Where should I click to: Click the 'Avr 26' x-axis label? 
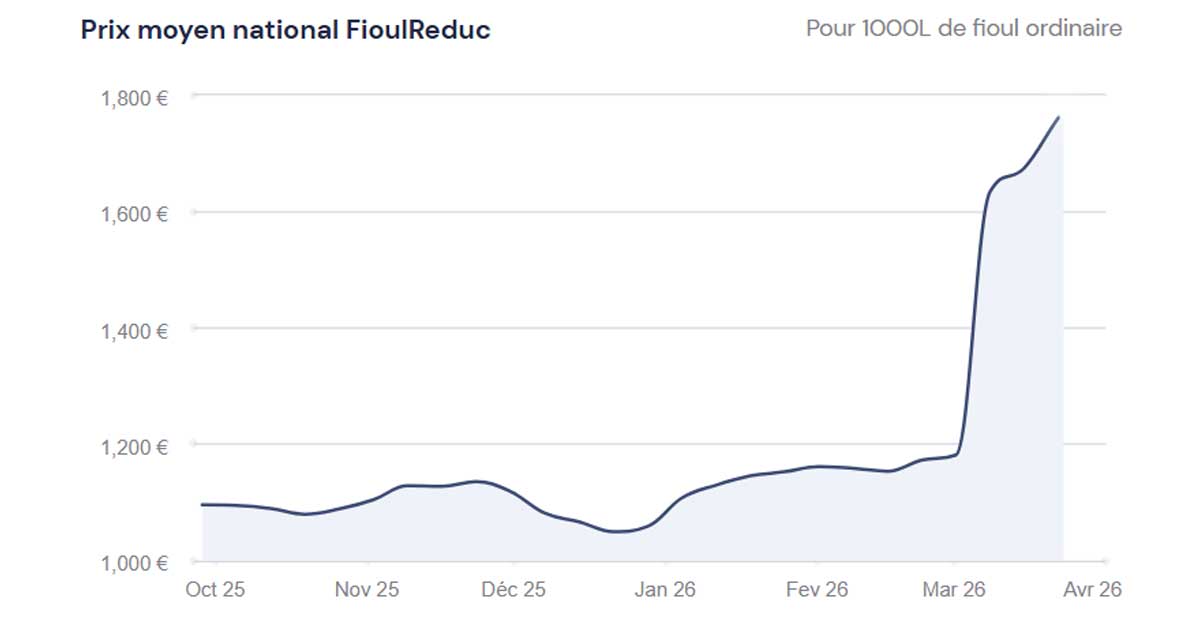[1091, 590]
